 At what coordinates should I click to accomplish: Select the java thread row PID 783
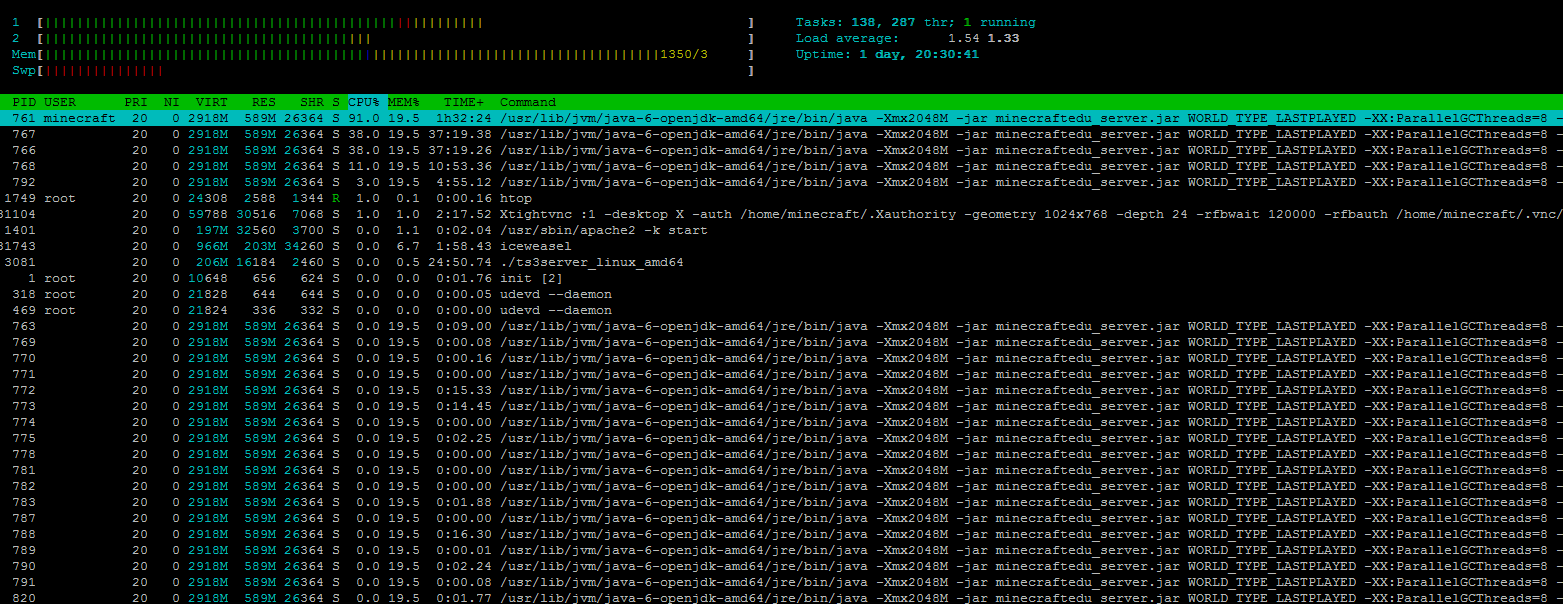[x=781, y=502]
